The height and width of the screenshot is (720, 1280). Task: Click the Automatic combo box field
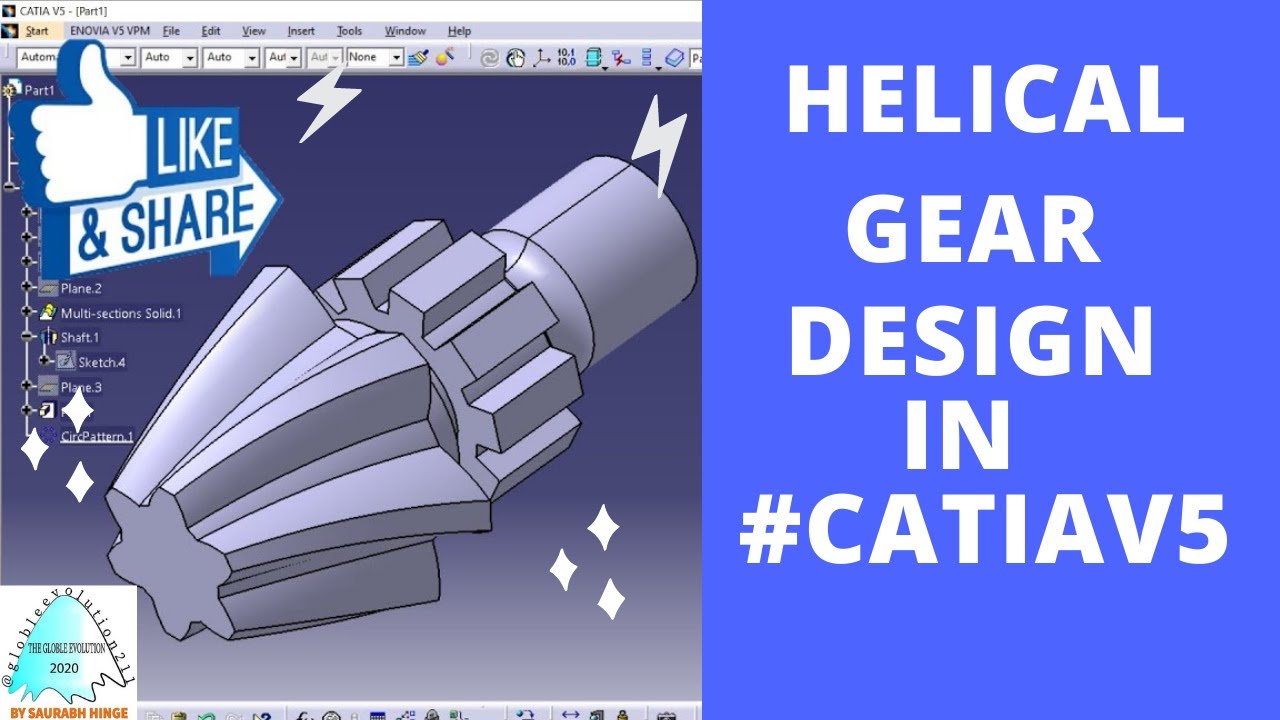click(x=76, y=58)
